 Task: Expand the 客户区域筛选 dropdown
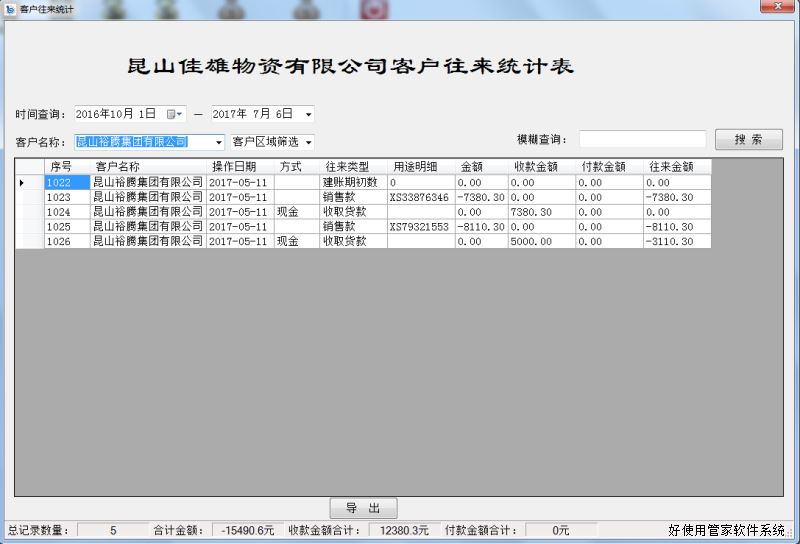(x=308, y=142)
